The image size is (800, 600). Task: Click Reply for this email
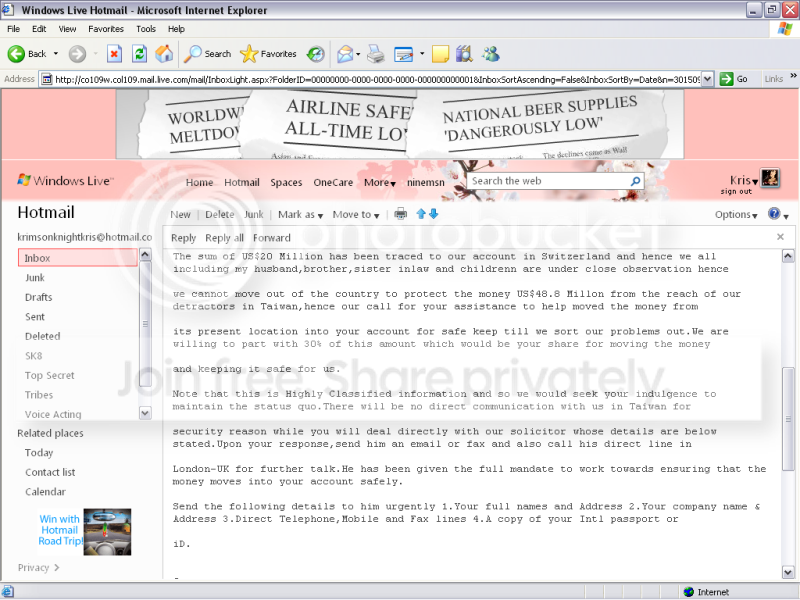pyautogui.click(x=183, y=238)
